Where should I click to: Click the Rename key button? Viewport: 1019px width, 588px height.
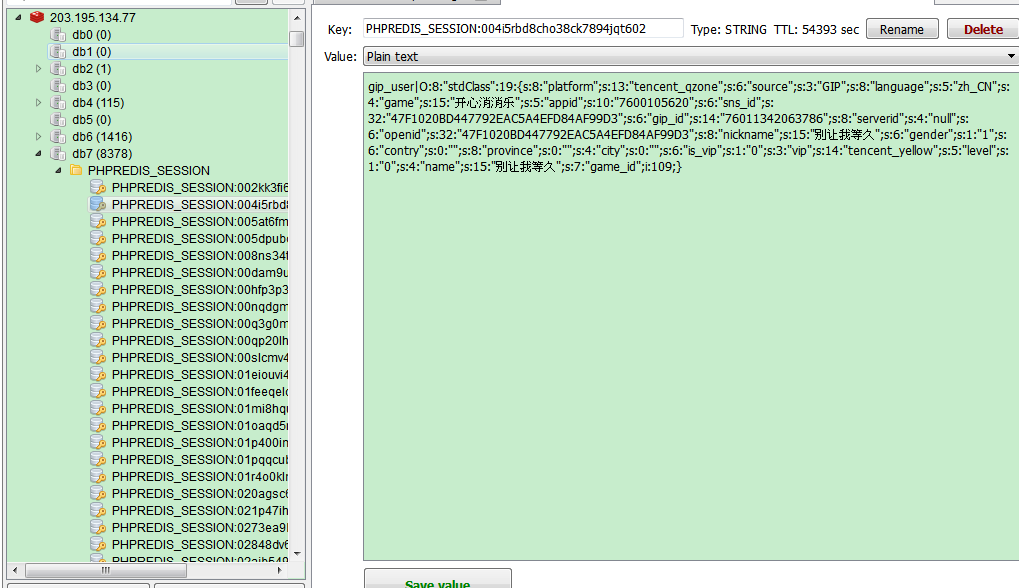pyautogui.click(x=902, y=29)
